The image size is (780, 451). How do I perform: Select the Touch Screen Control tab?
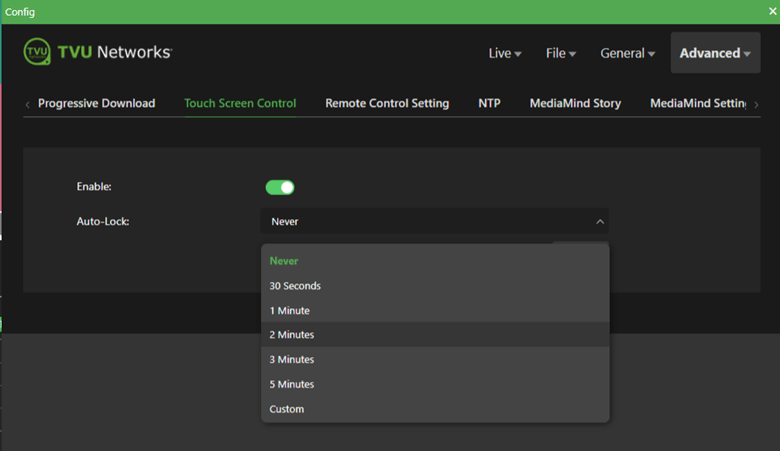pos(240,103)
